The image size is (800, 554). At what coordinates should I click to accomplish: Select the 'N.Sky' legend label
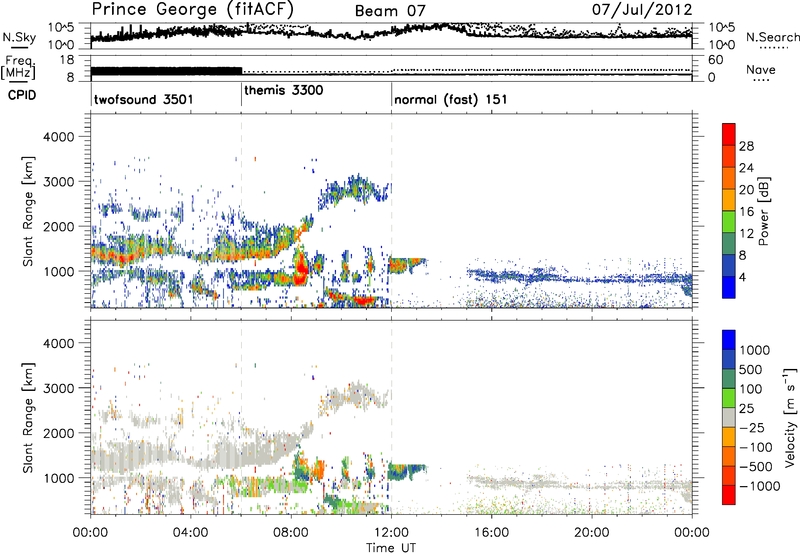coord(19,37)
